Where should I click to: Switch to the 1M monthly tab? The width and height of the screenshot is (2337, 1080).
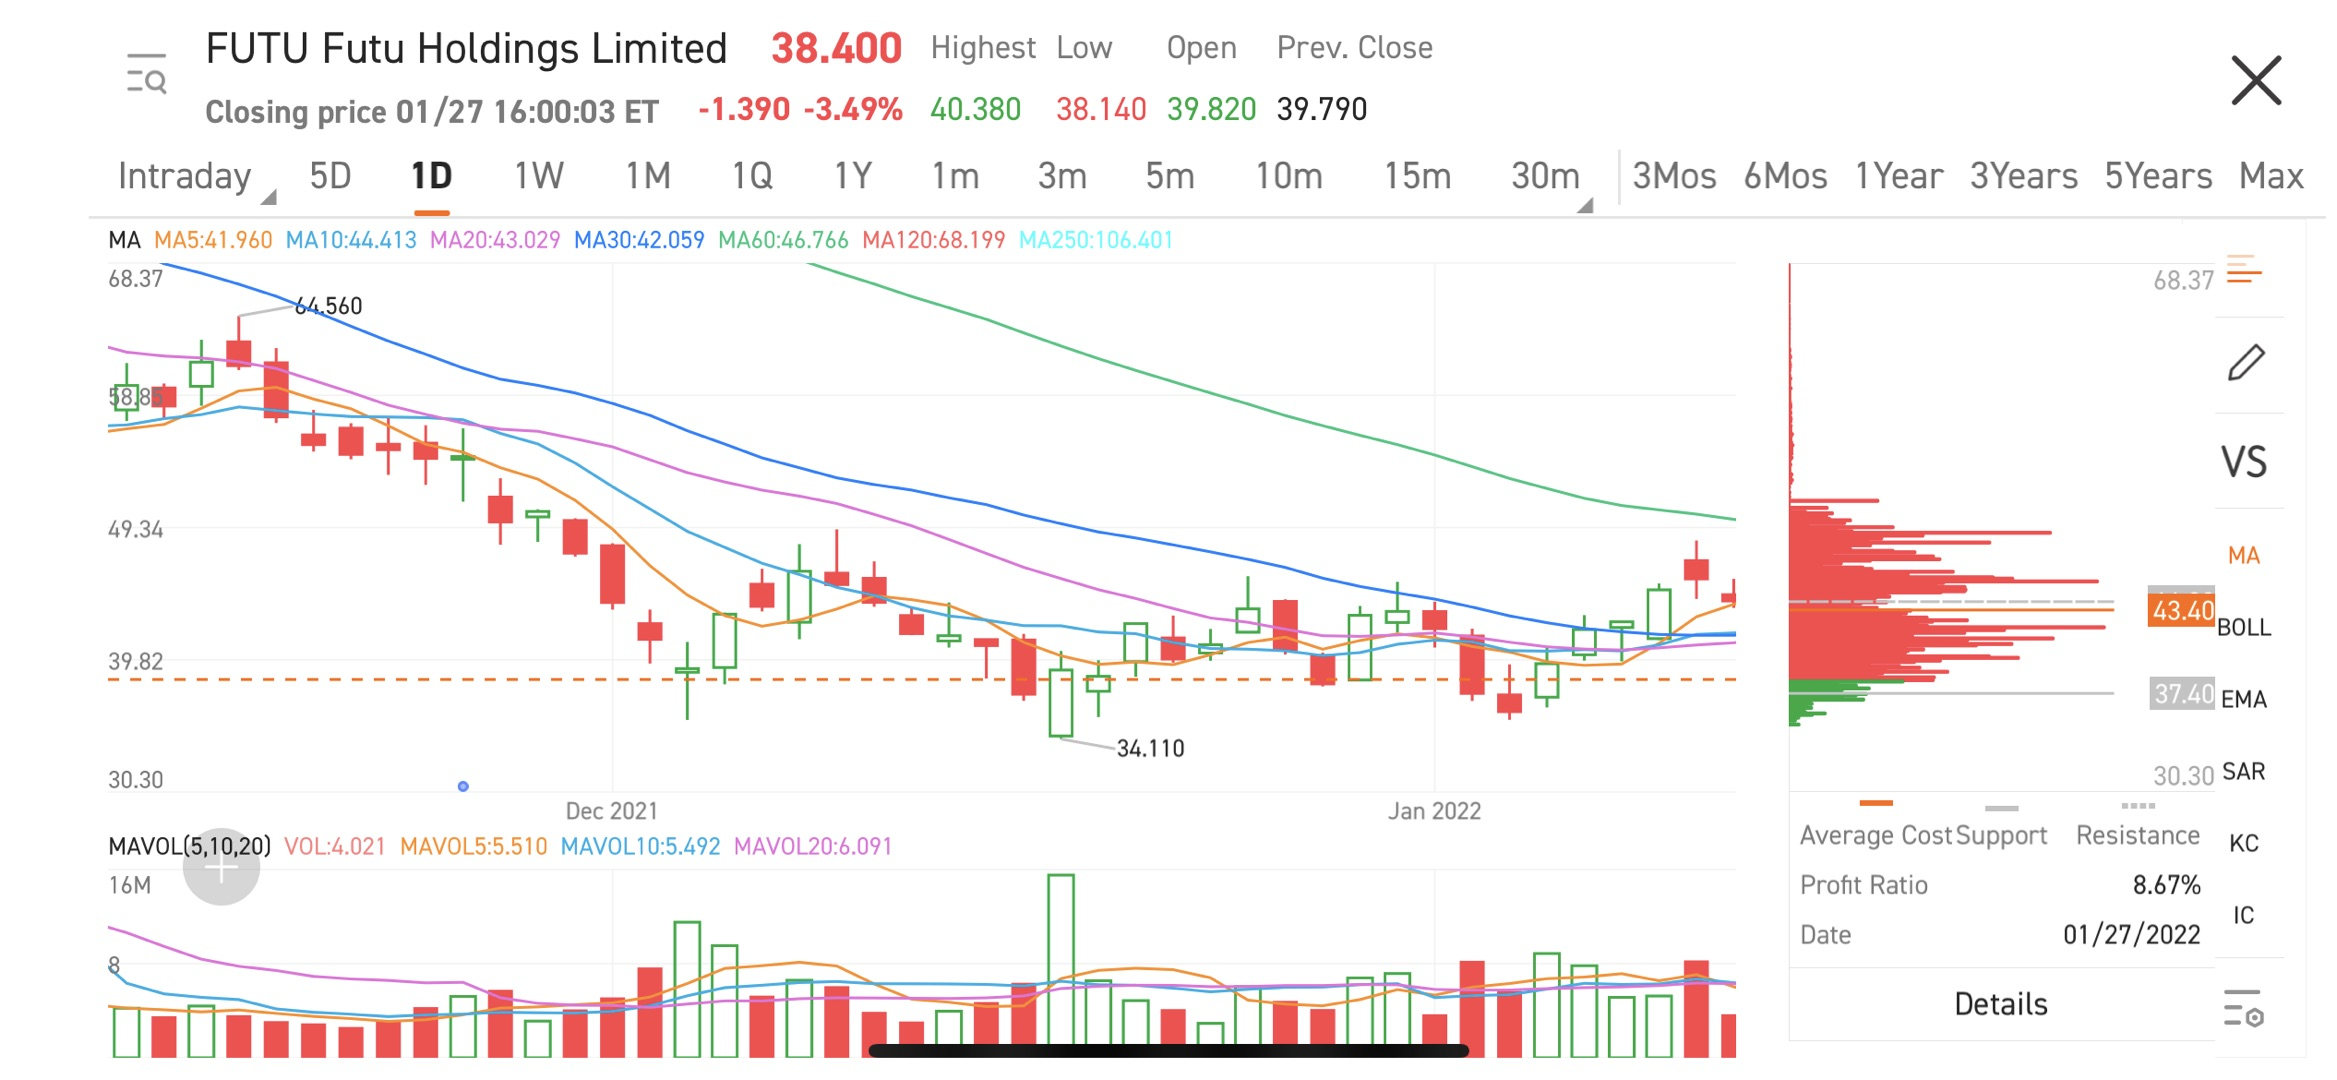(648, 176)
